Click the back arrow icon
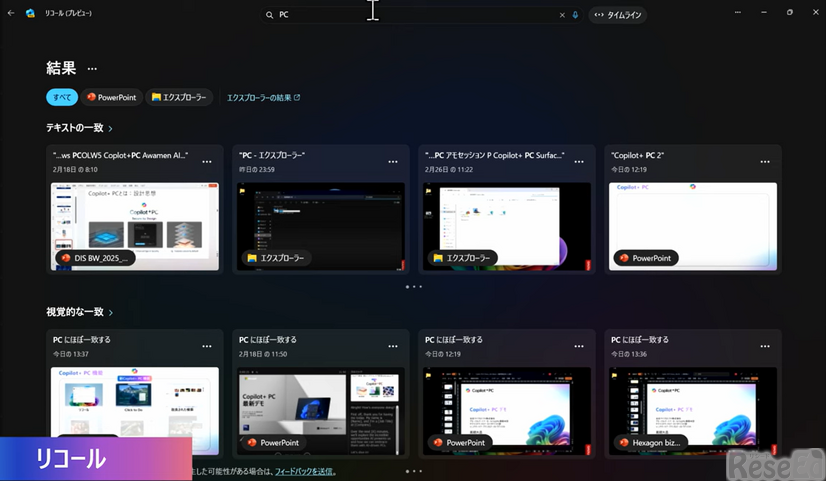826x481 pixels. point(11,14)
